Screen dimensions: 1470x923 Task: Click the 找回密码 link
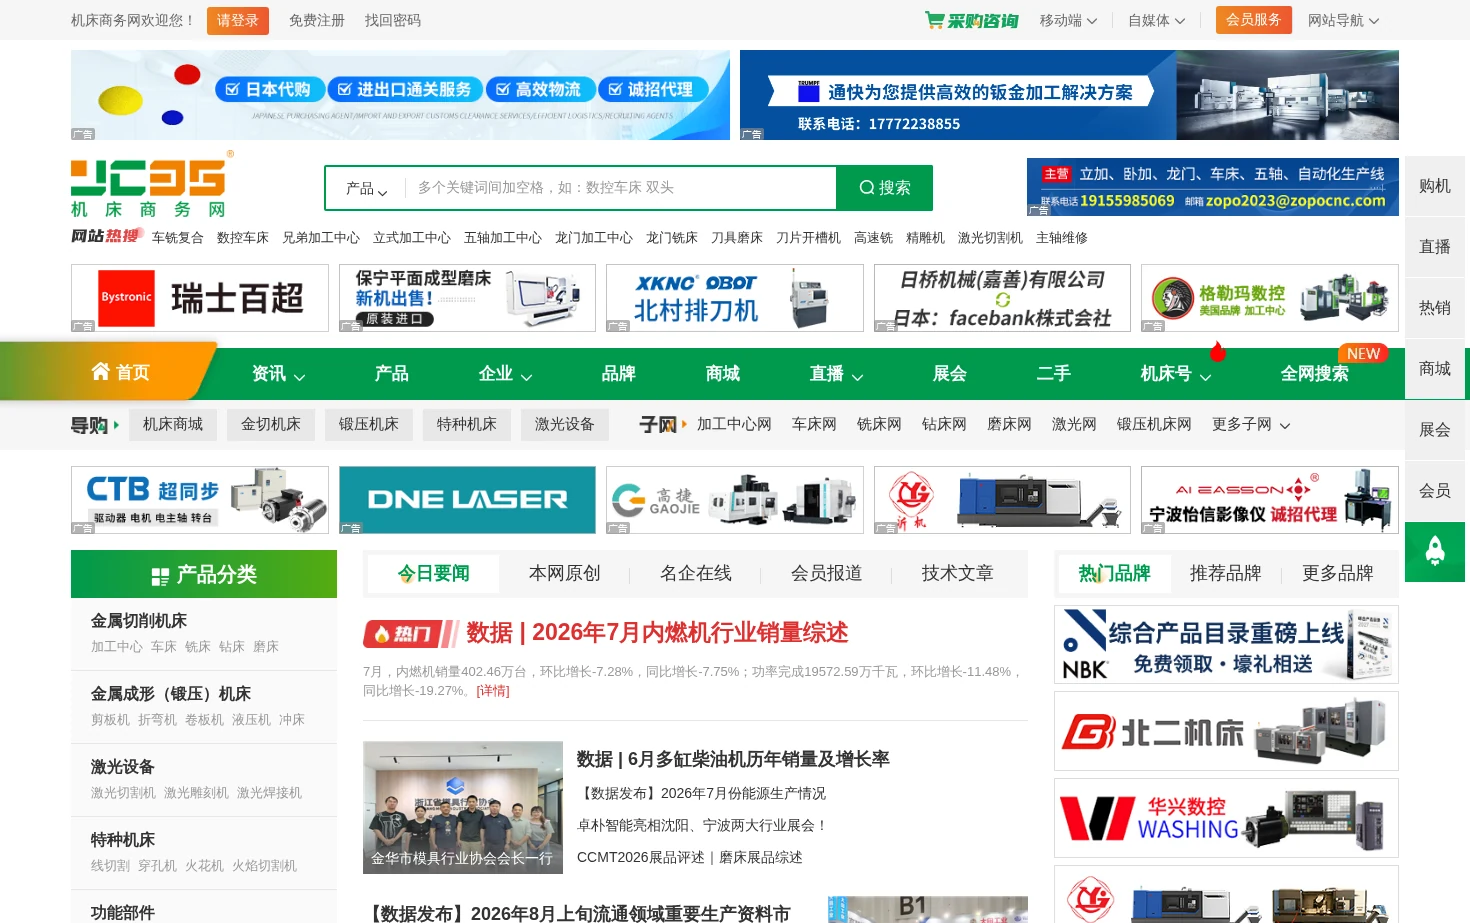393,20
